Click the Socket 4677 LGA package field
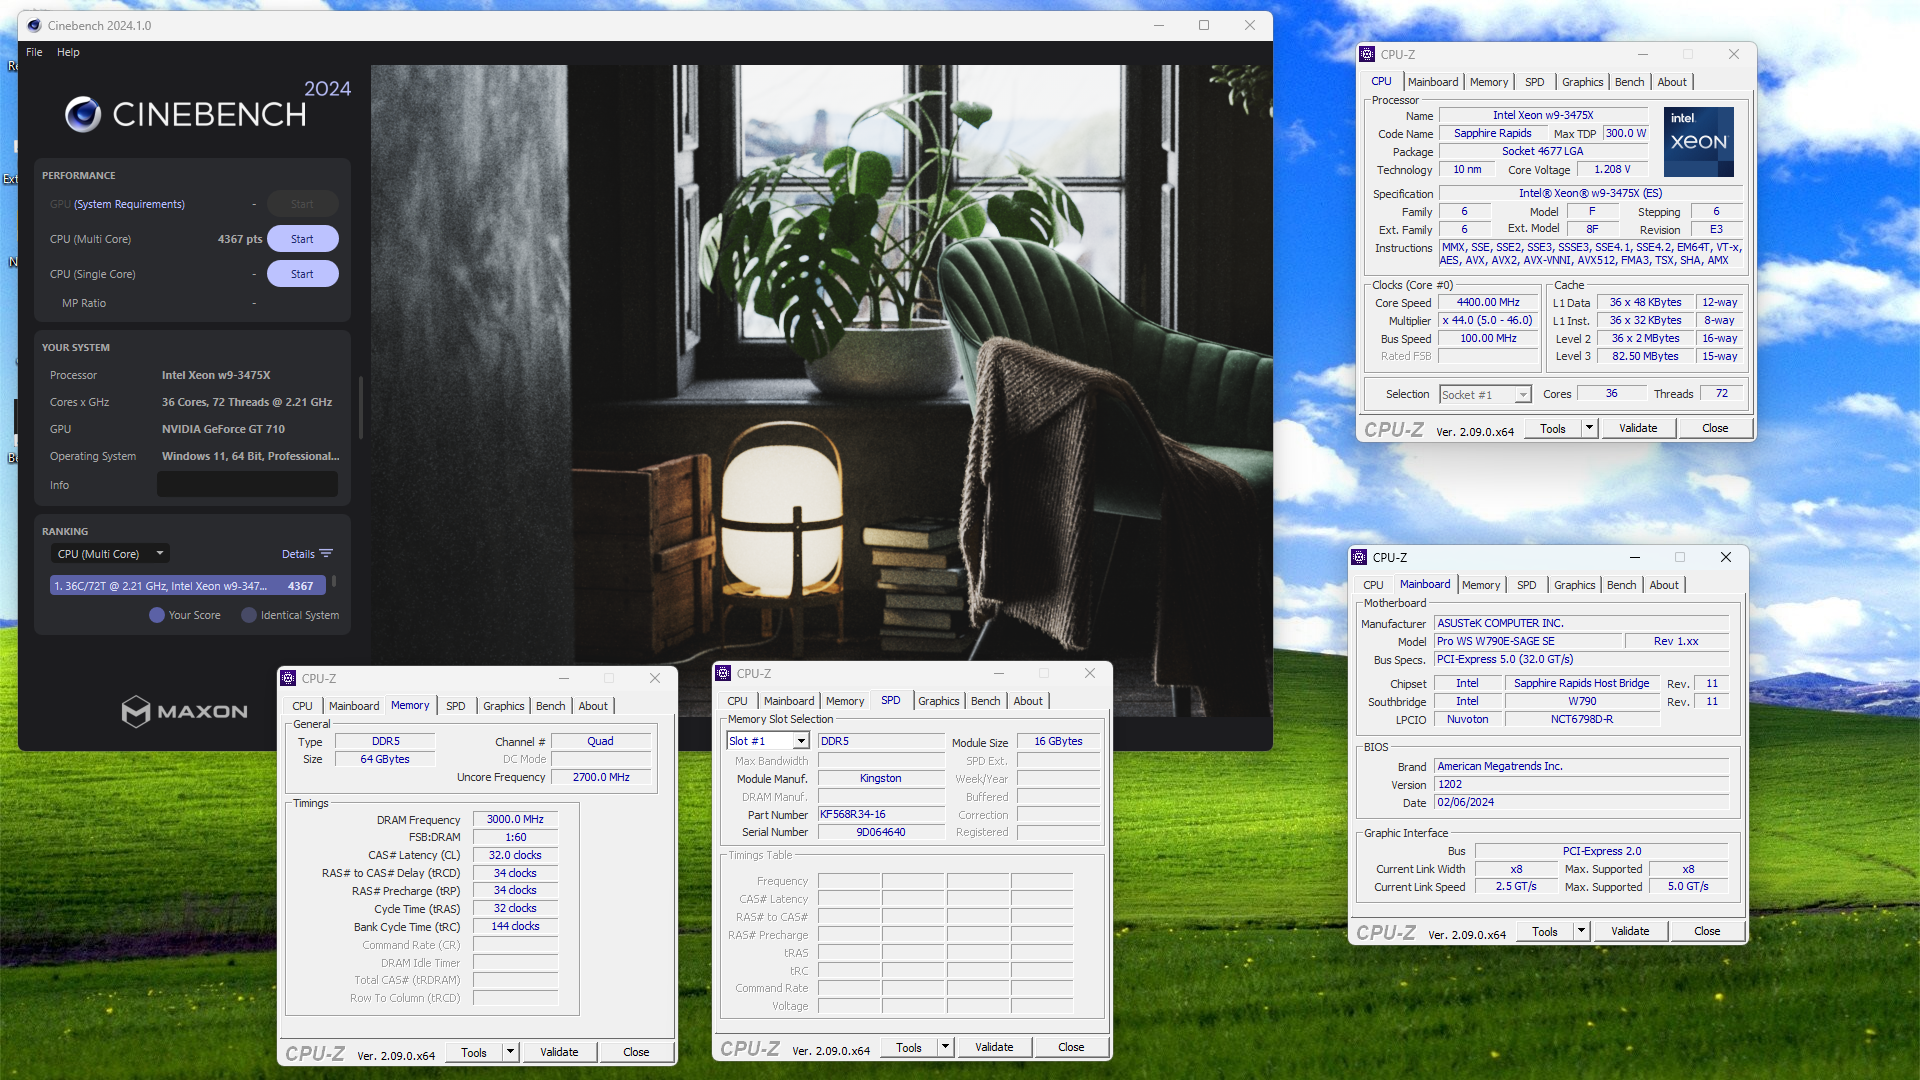 (x=1542, y=151)
